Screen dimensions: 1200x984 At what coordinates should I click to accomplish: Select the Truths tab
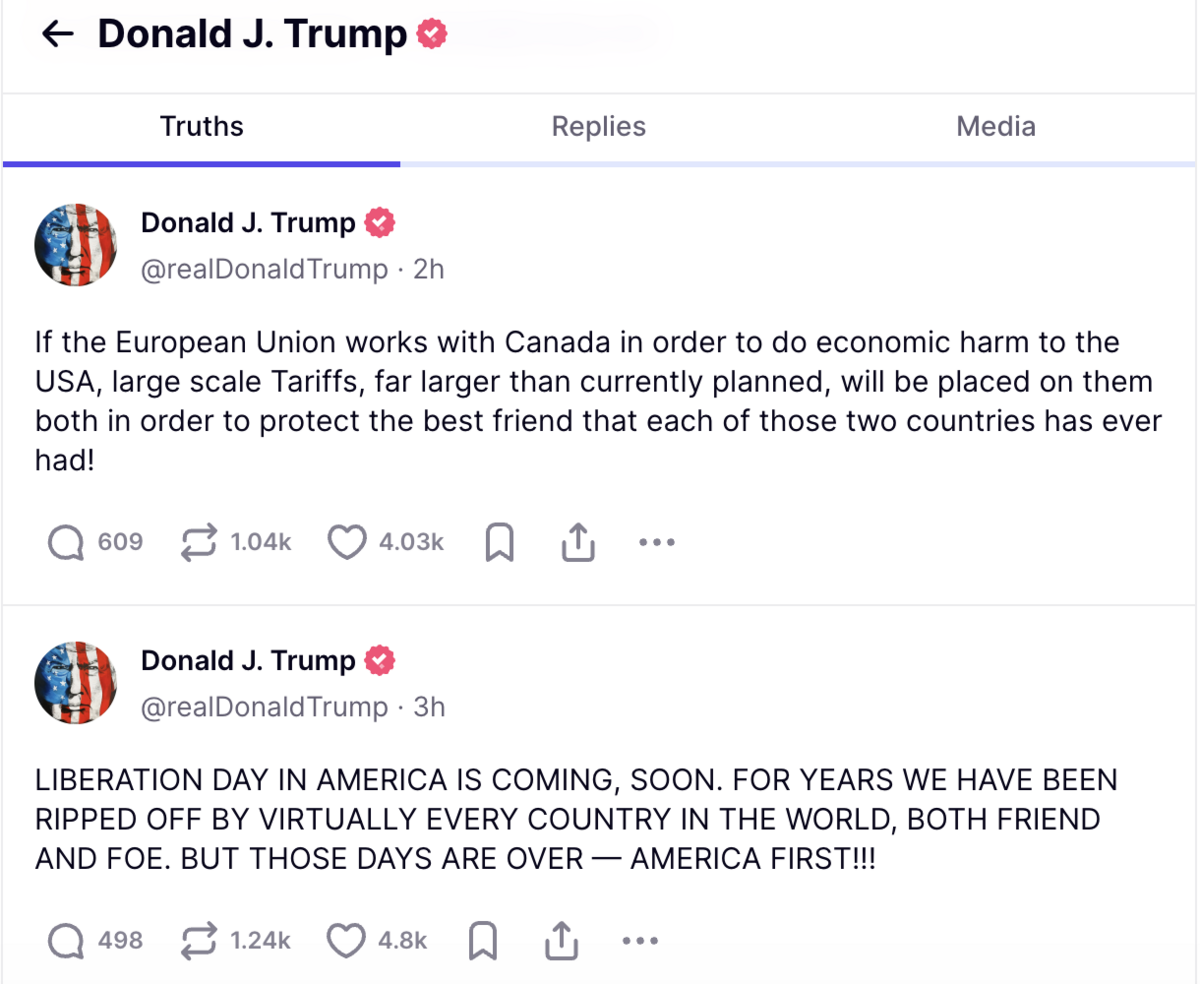pos(201,127)
